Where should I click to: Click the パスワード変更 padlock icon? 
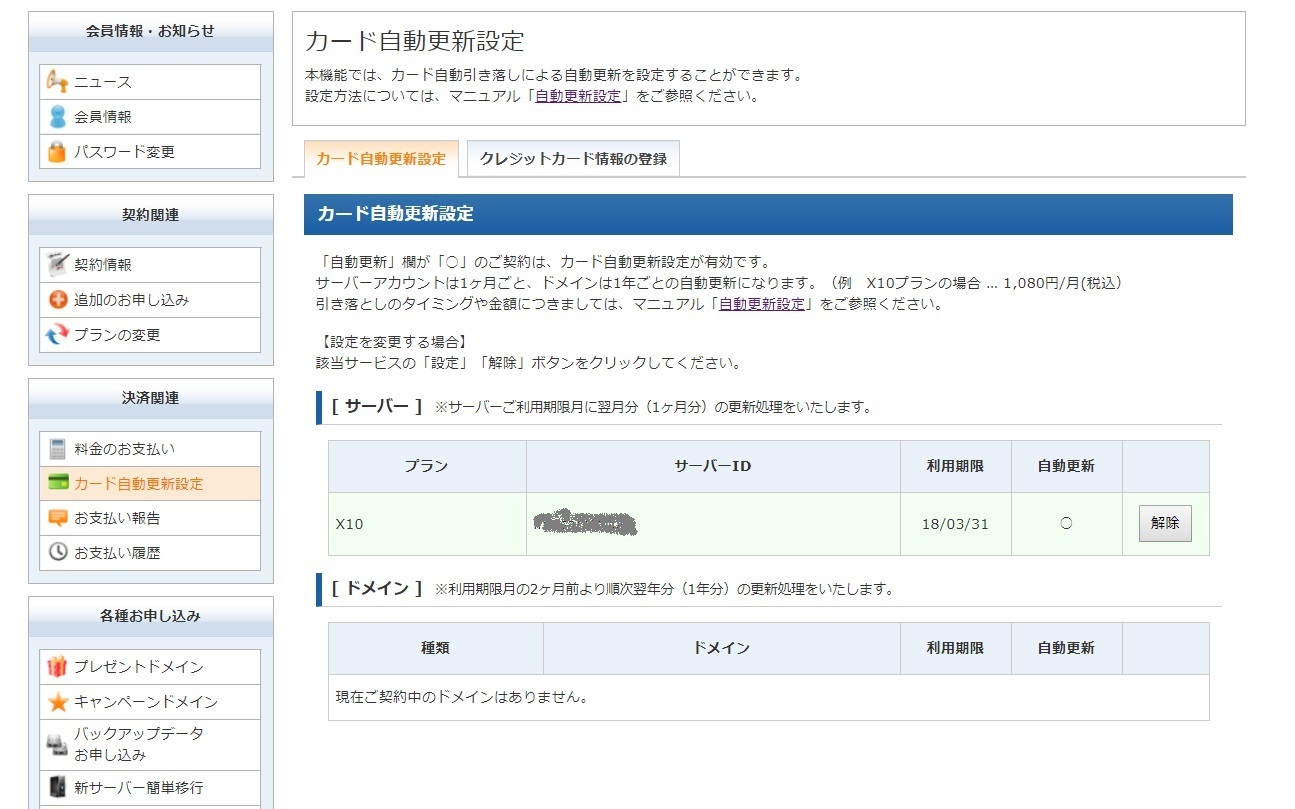pyautogui.click(x=57, y=152)
